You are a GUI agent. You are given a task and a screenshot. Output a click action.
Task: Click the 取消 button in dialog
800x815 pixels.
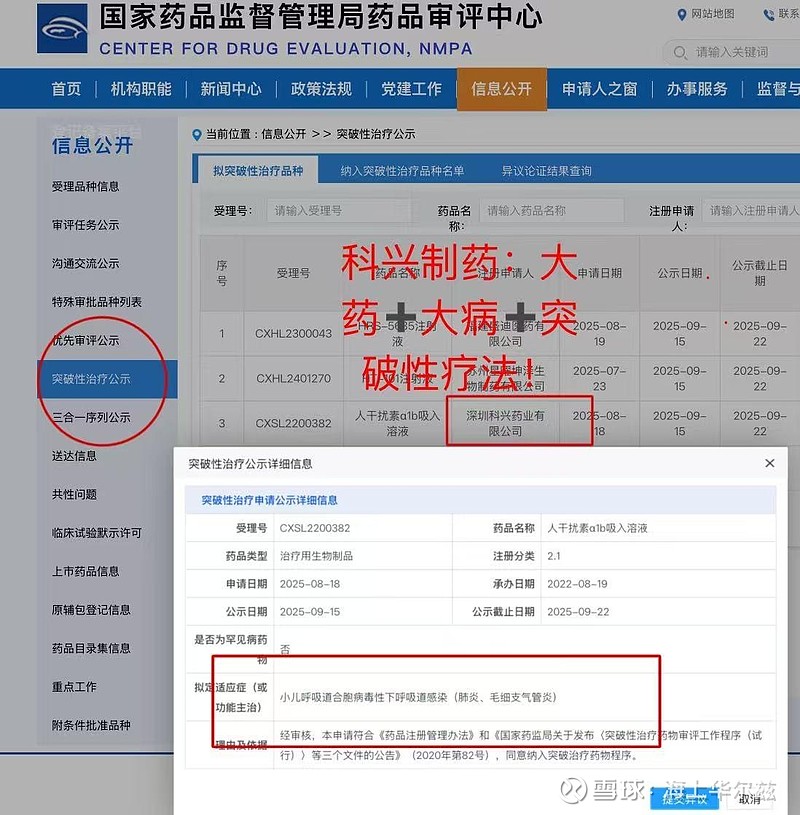750,799
